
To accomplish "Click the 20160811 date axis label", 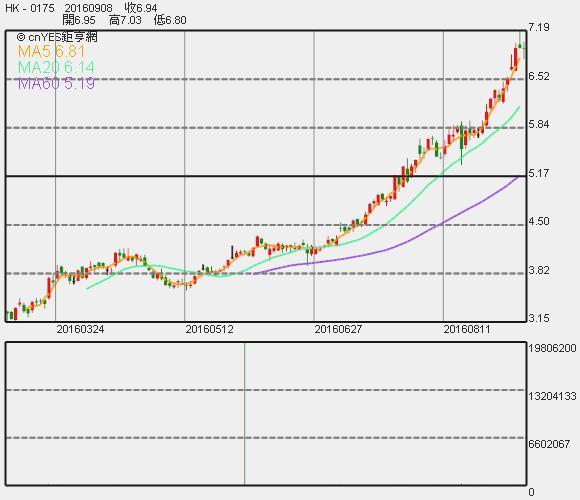I will pos(467,329).
